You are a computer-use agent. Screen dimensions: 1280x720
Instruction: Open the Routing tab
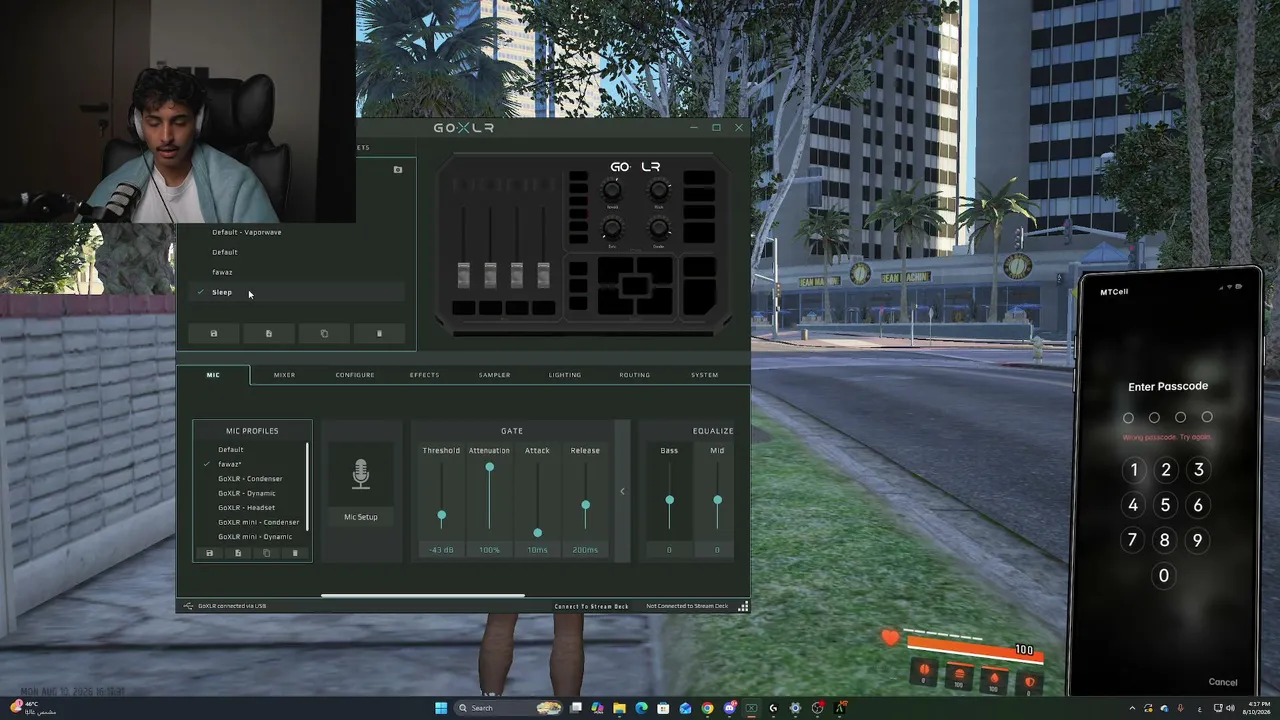[635, 375]
